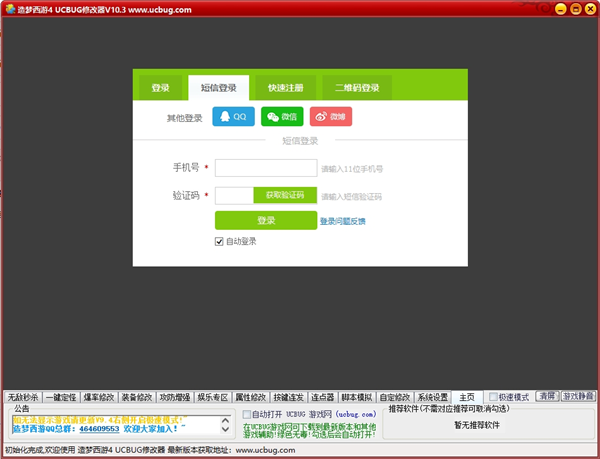Minimize the window via yellow minus button
The image size is (600, 459).
click(x=561, y=9)
